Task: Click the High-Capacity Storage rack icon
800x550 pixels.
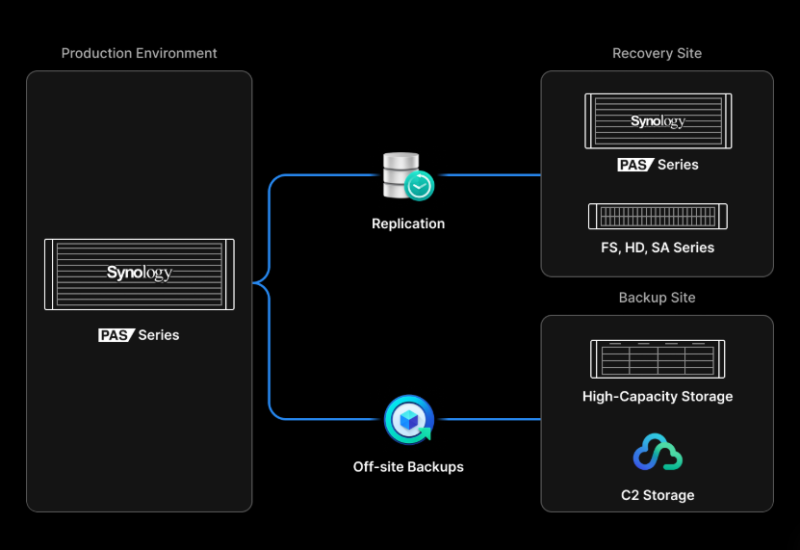Action: click(658, 359)
